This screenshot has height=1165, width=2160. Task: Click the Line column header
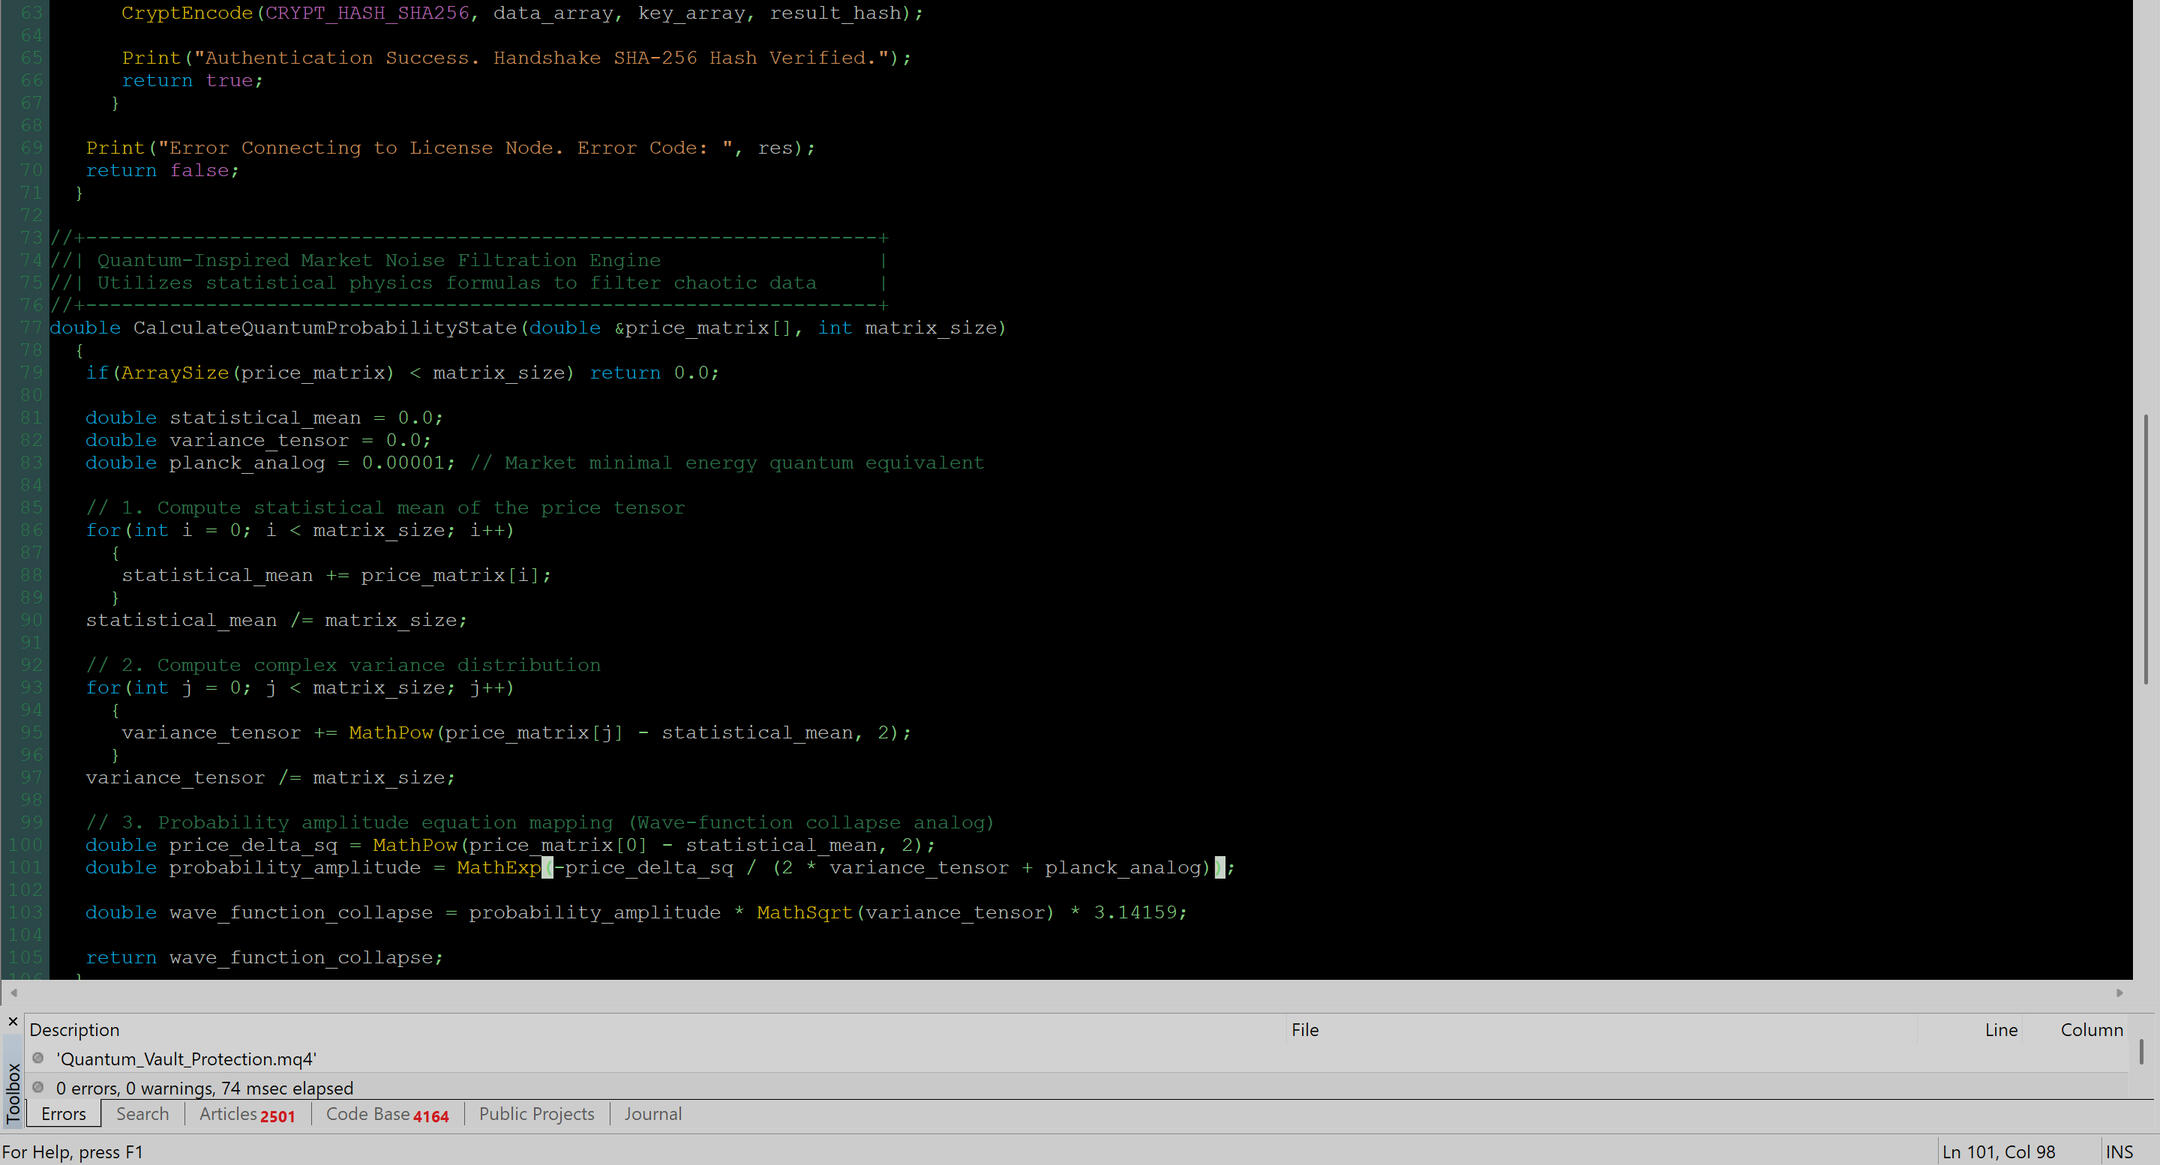(2001, 1030)
